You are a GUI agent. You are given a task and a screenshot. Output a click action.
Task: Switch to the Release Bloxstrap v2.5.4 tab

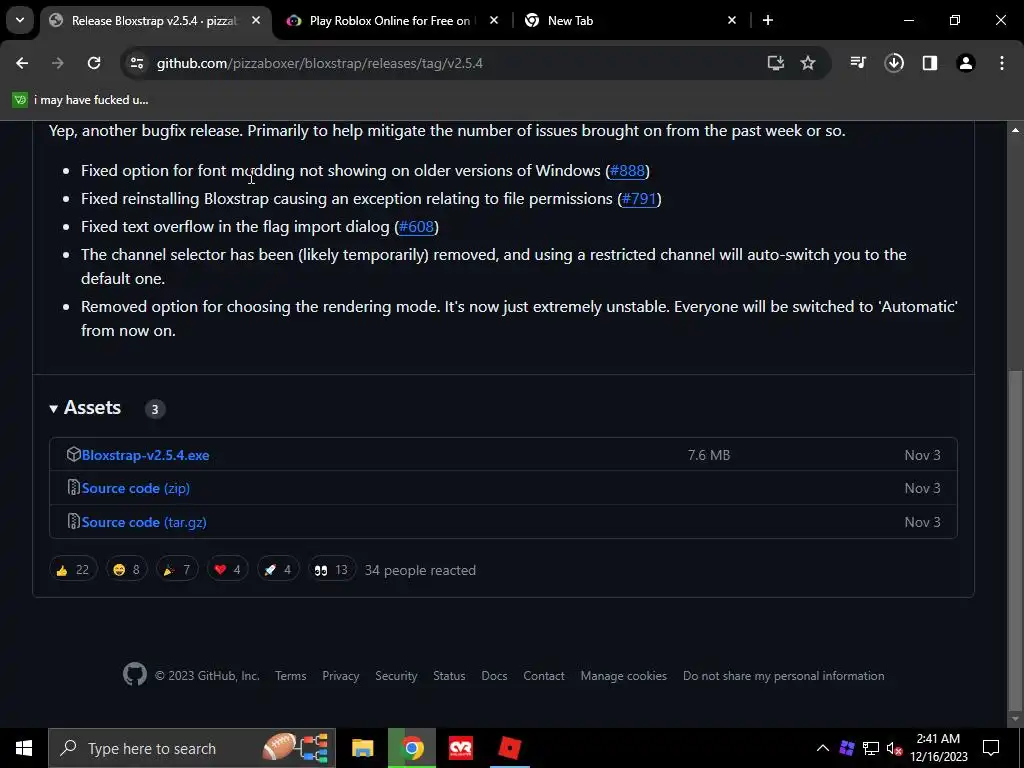155,21
